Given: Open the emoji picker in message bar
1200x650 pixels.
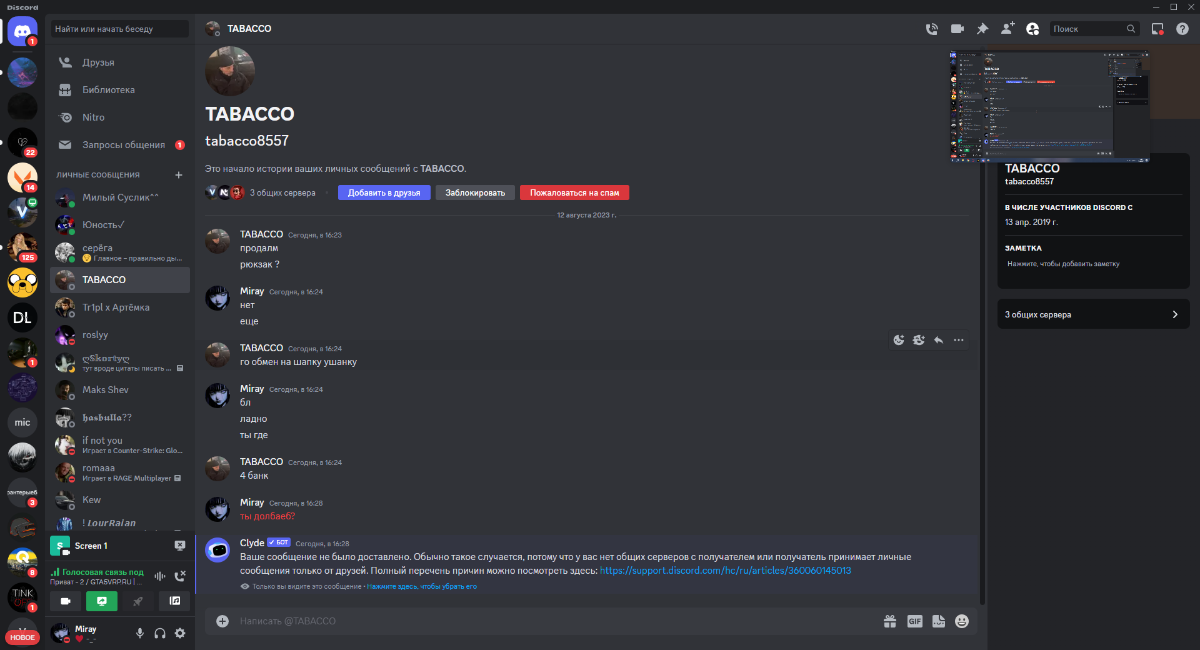Looking at the screenshot, I should pos(962,621).
